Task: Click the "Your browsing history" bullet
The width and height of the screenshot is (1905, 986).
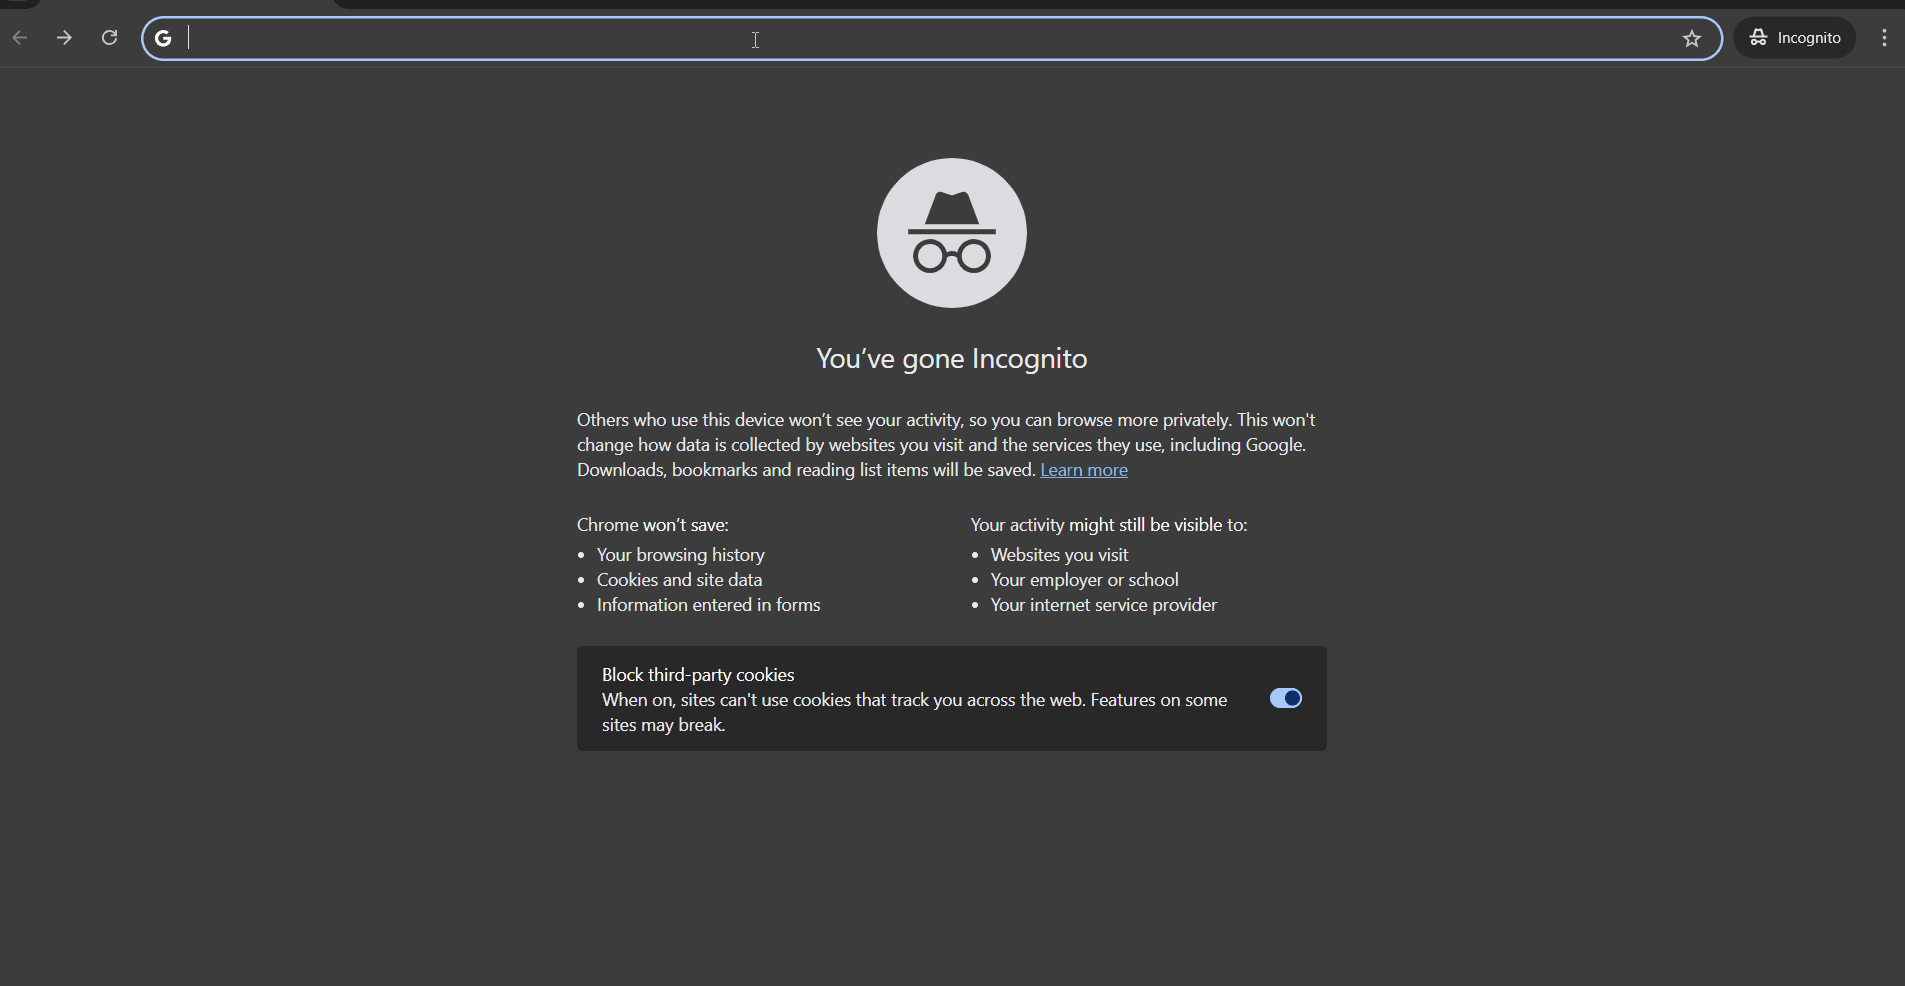Action: [681, 555]
